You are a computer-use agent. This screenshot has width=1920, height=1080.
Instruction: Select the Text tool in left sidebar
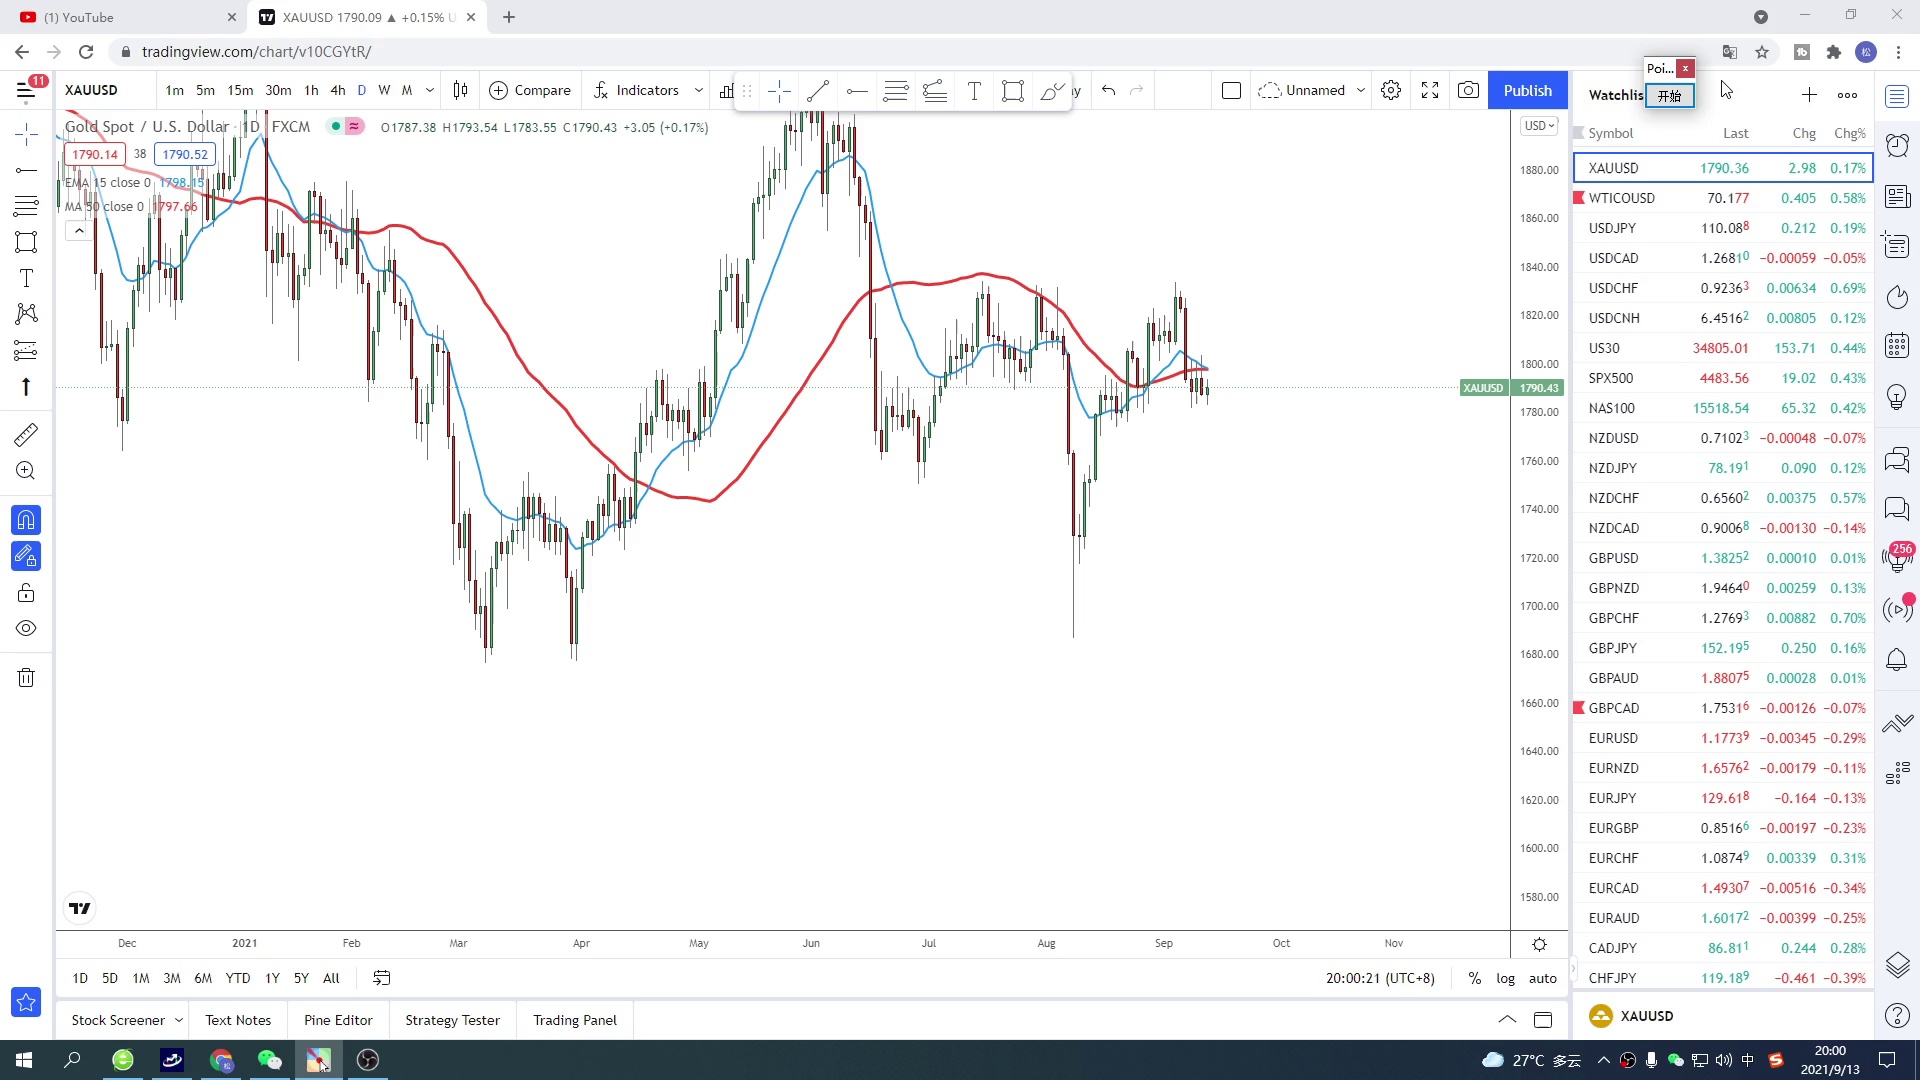coord(26,278)
